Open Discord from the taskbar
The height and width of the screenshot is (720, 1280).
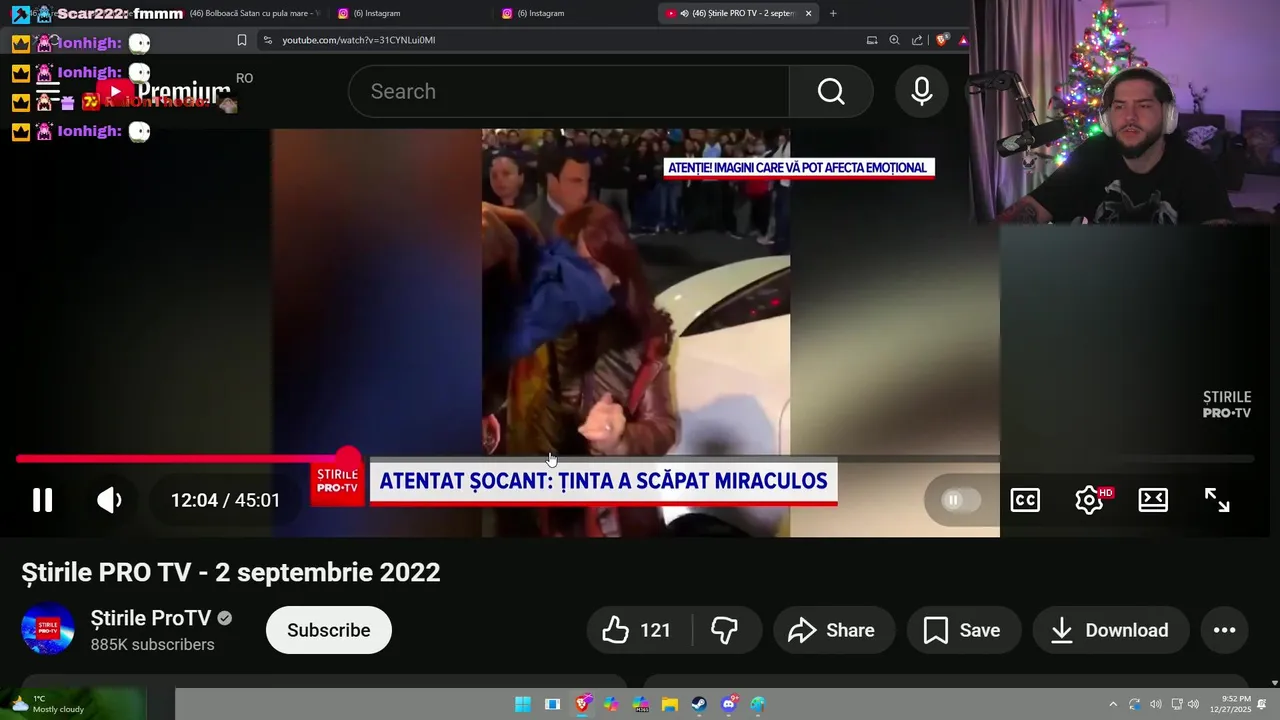coord(729,704)
